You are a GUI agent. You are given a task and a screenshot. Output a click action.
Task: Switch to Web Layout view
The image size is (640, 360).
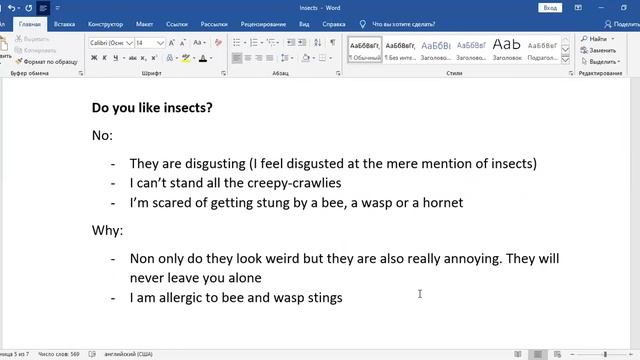point(558,354)
